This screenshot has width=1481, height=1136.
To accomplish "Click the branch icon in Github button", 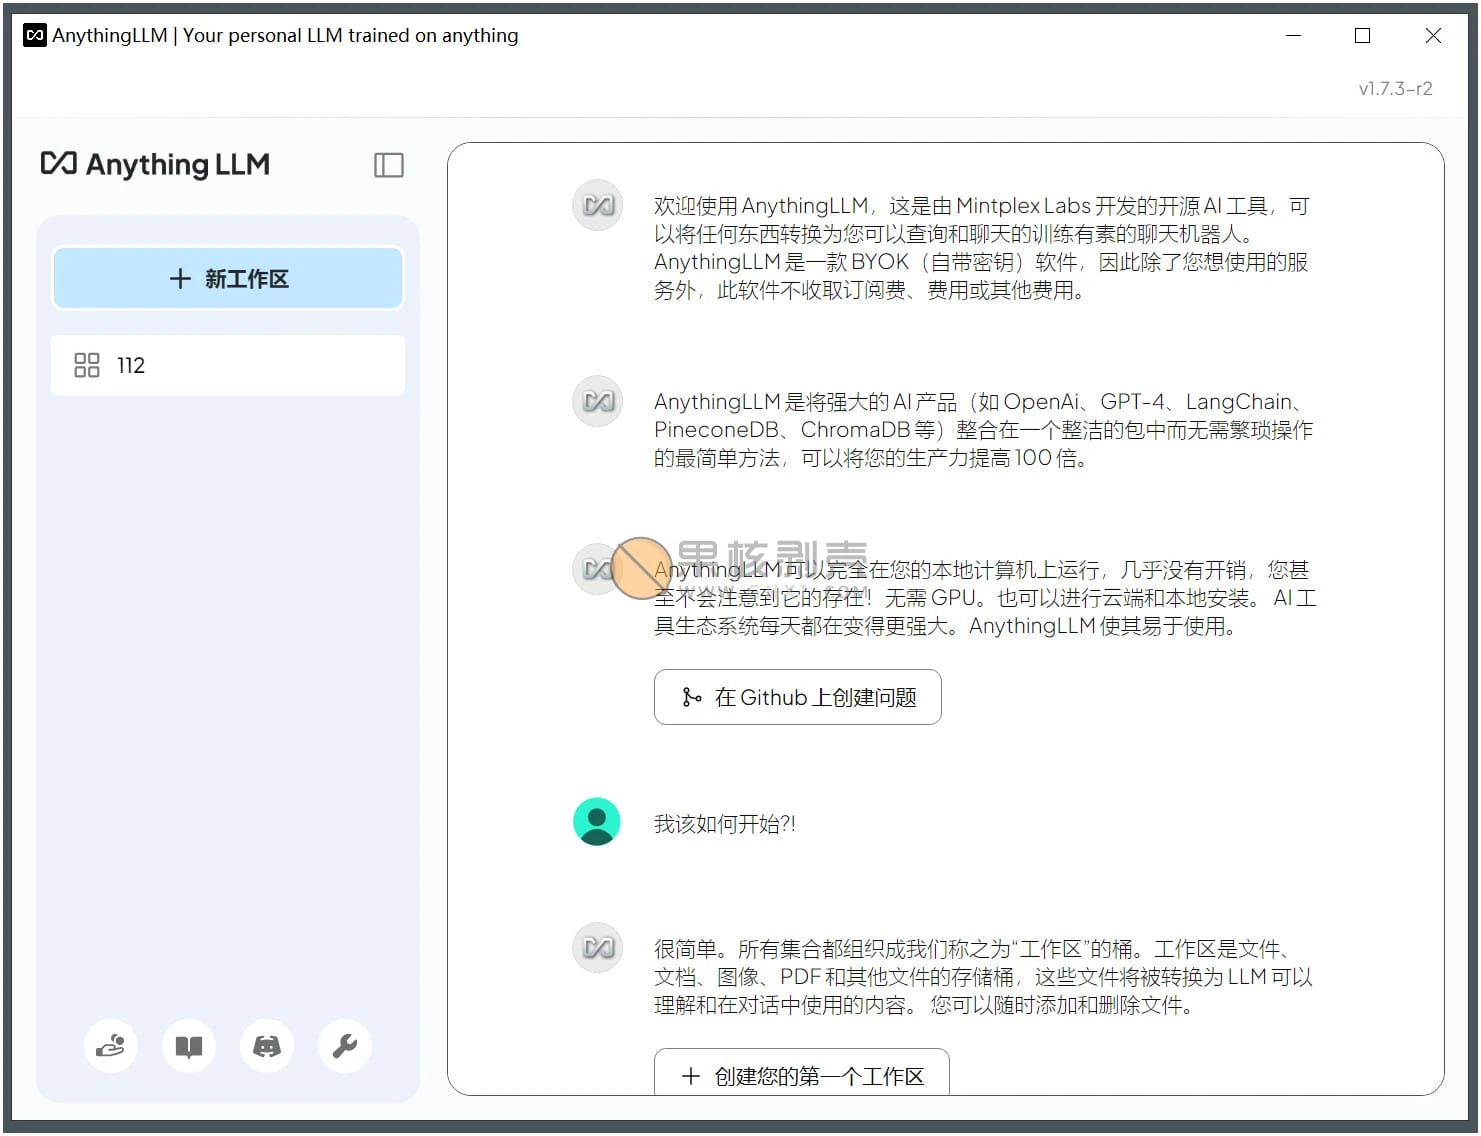I will click(691, 697).
